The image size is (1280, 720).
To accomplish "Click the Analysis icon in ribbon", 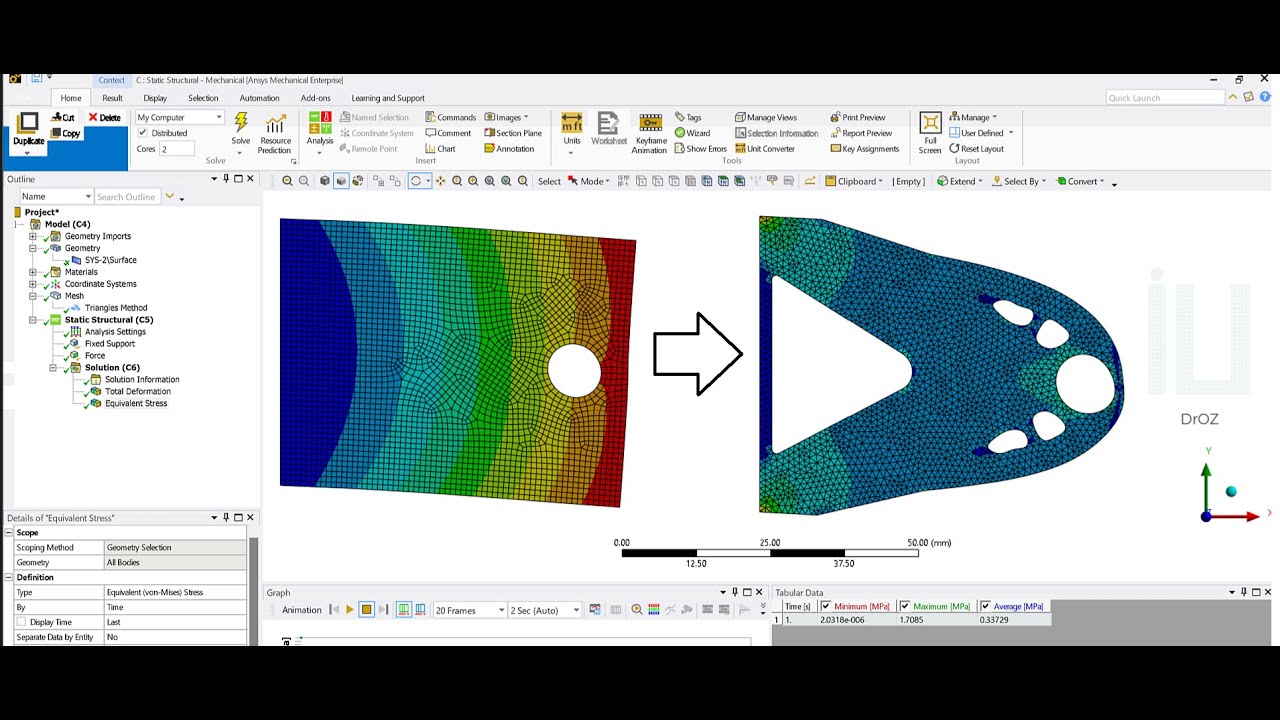I will click(x=320, y=123).
